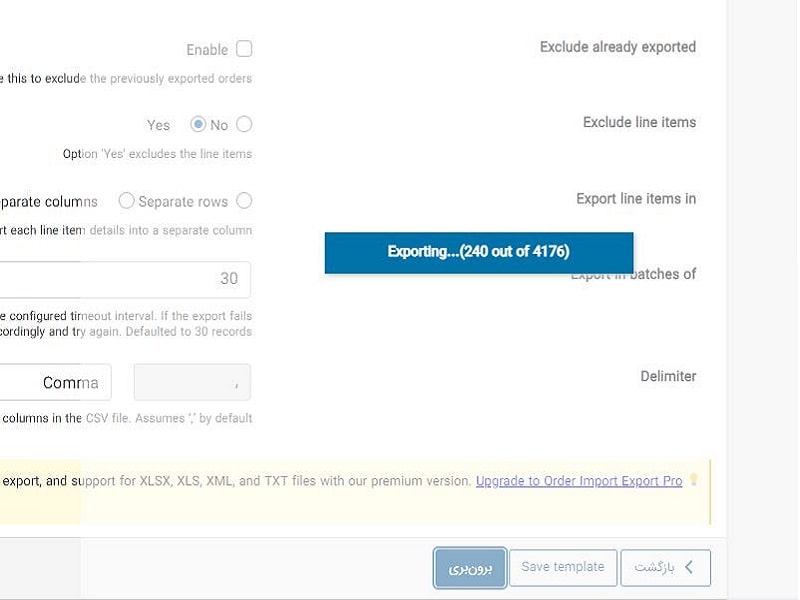Open the Upgrade to Order Import Export Pro link
The height and width of the screenshot is (600, 800).
pyautogui.click(x=579, y=481)
